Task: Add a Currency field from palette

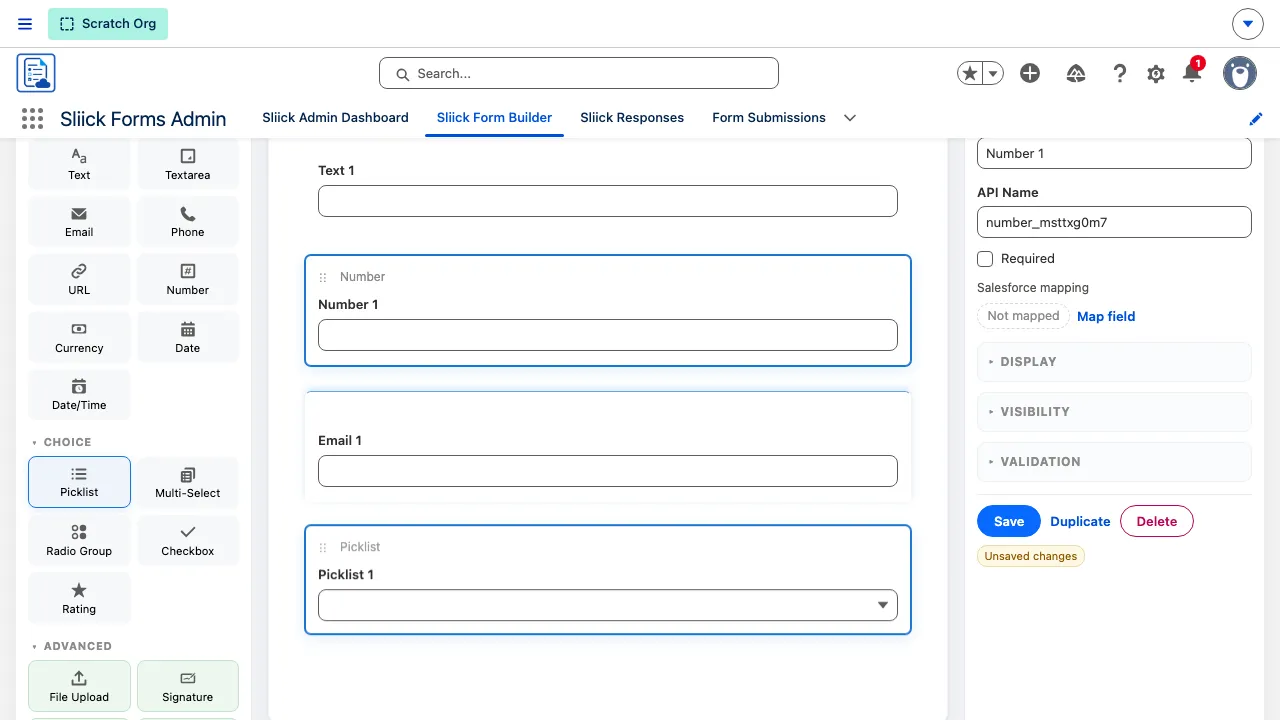Action: [x=79, y=338]
